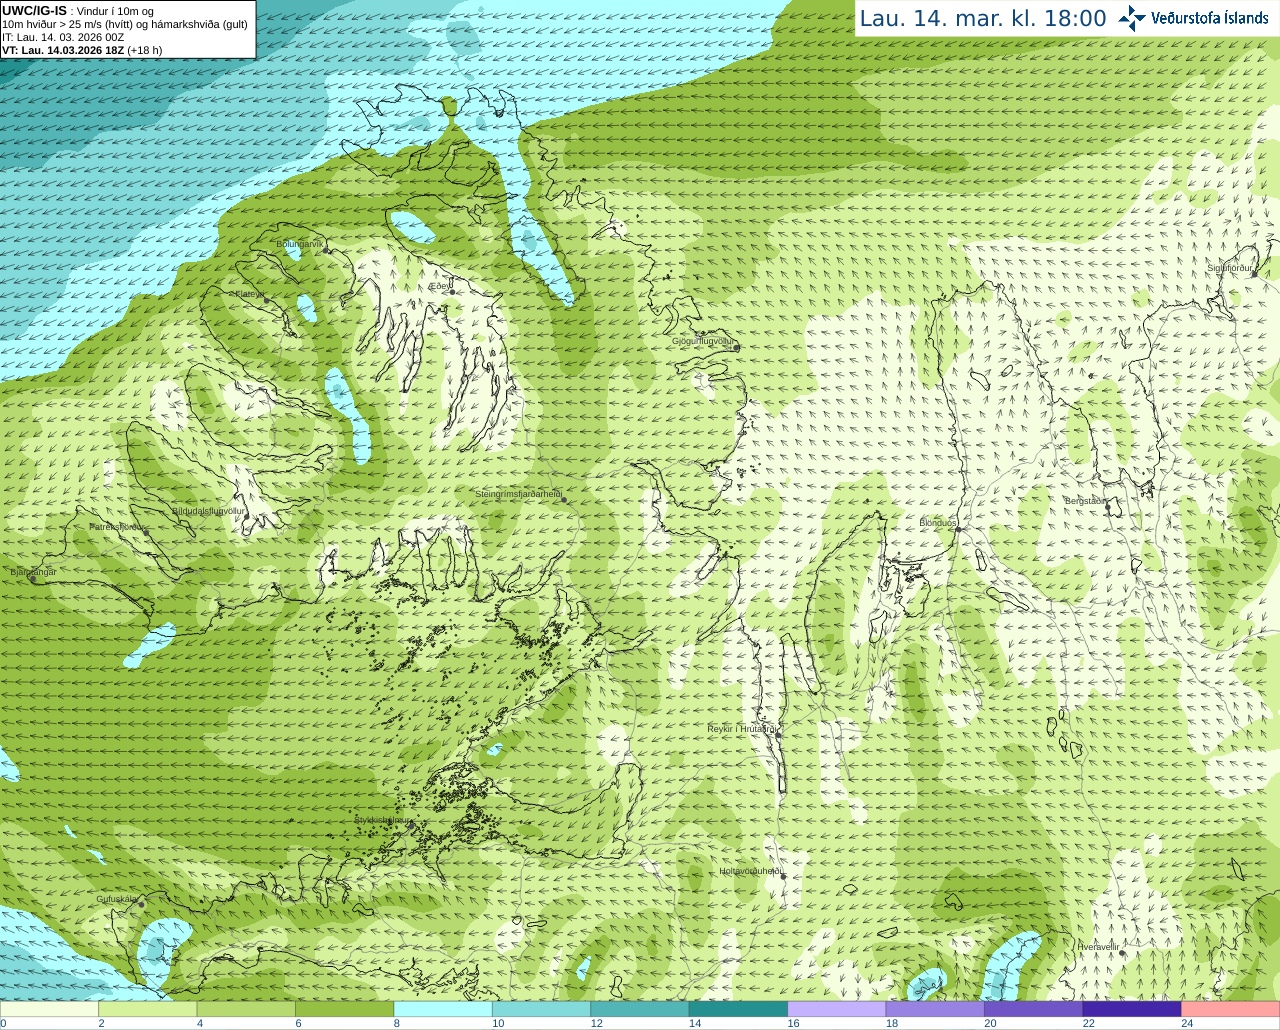Viewport: 1280px width, 1030px height.
Task: Click the date title 'Lau. 14. mar. kl. 18:00'
Action: pos(983,19)
